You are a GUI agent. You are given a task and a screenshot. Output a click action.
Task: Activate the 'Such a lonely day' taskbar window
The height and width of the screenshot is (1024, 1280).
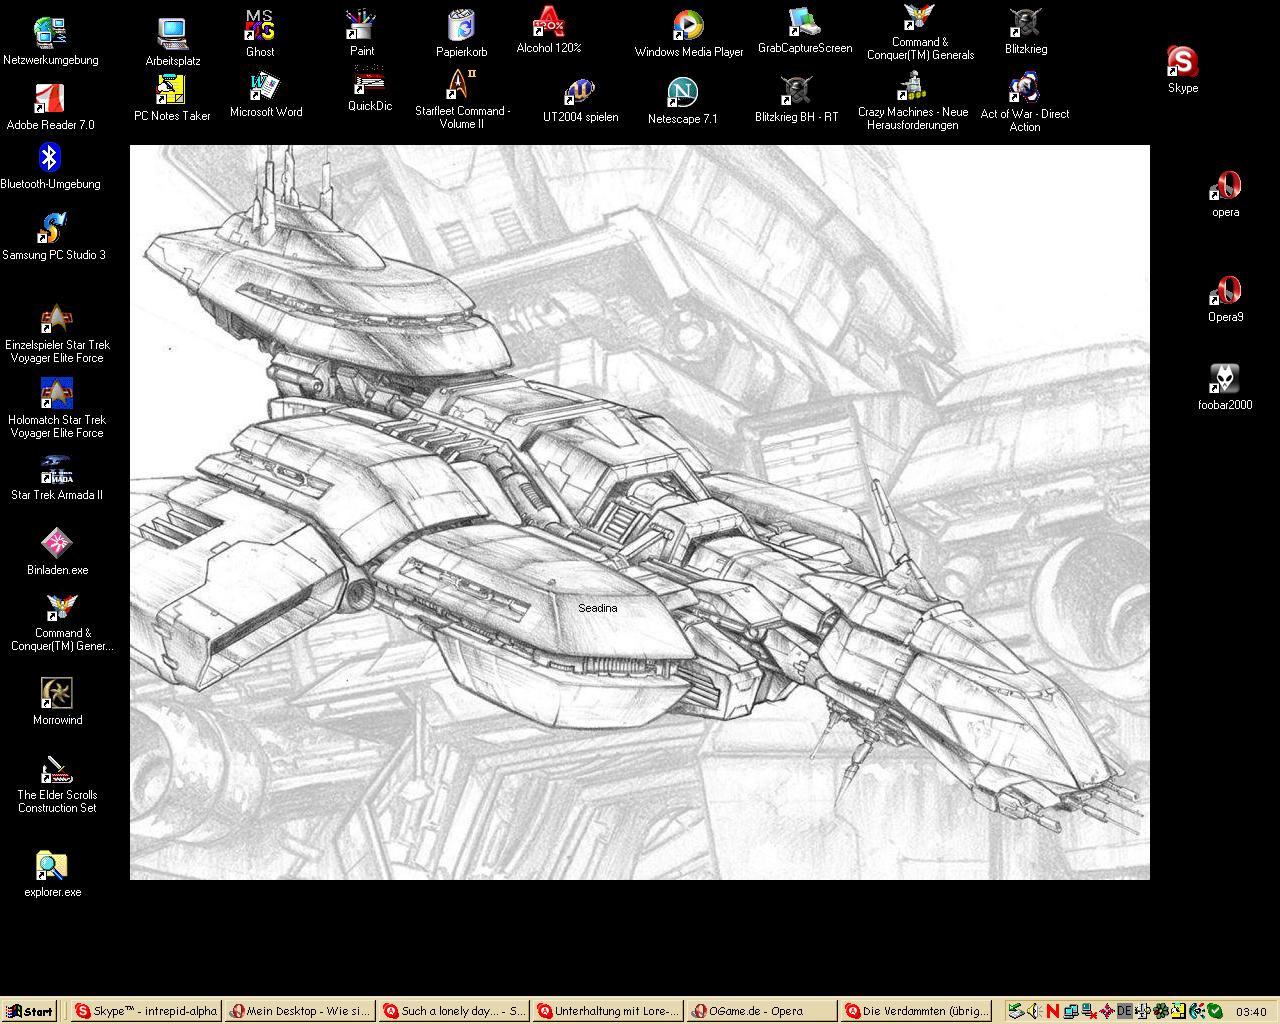454,1011
